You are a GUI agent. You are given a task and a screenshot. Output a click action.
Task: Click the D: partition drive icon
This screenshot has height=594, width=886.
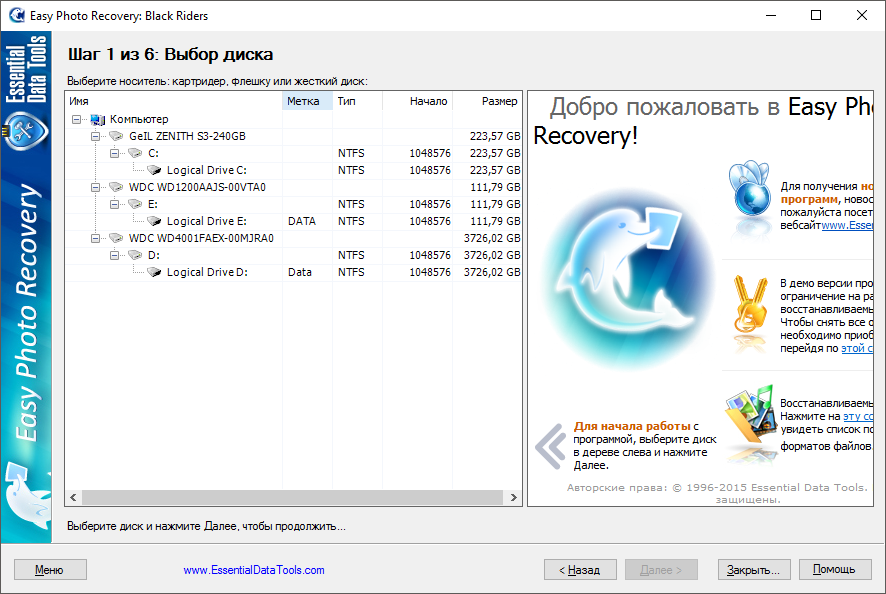pyautogui.click(x=135, y=255)
